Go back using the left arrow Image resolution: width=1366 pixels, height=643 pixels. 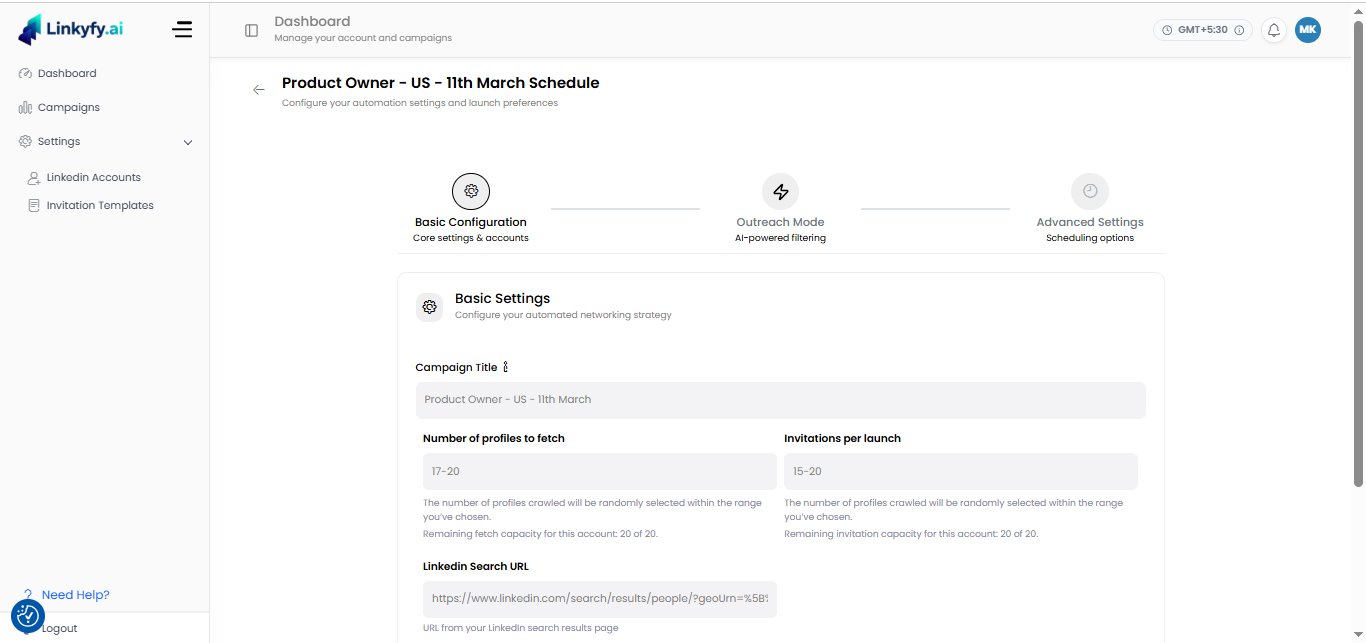point(259,89)
